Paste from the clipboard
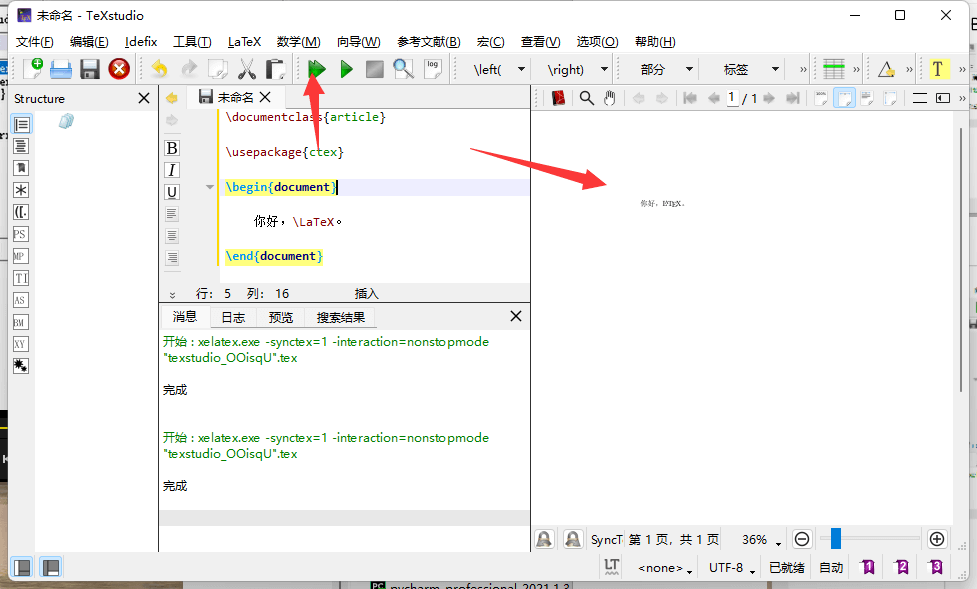This screenshot has width=977, height=589. point(275,69)
